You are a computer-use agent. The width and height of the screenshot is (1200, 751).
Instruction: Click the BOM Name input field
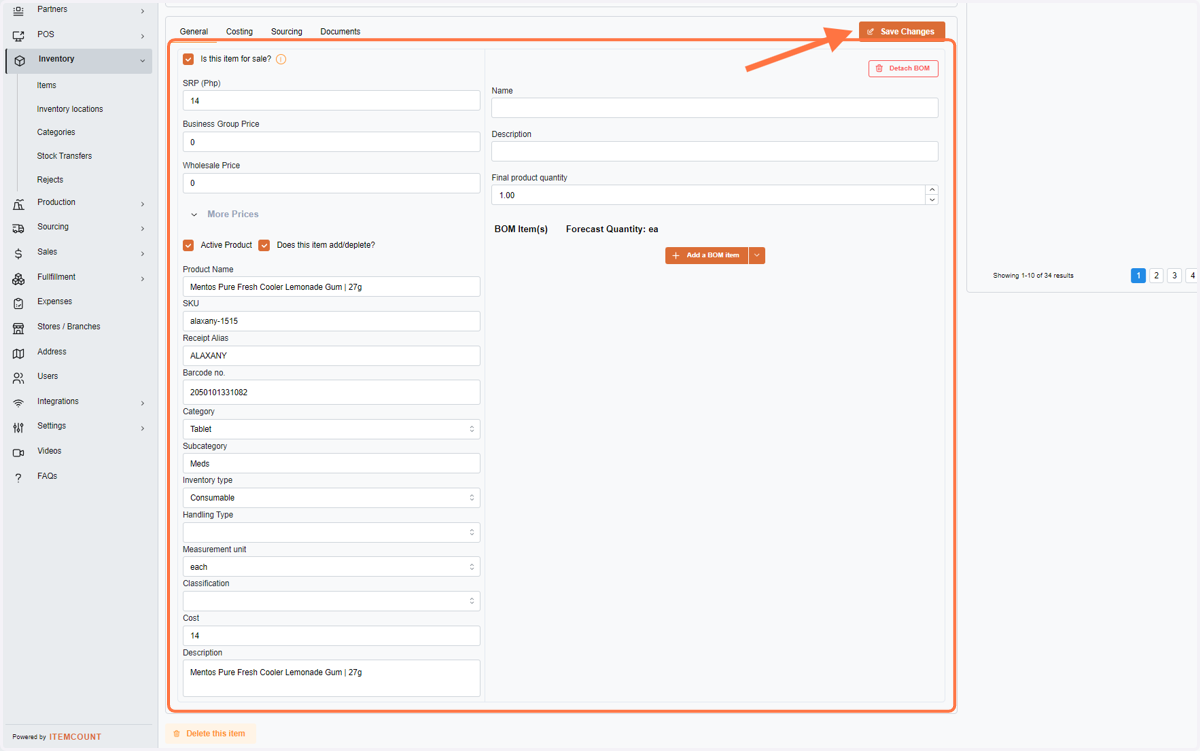pyautogui.click(x=714, y=108)
